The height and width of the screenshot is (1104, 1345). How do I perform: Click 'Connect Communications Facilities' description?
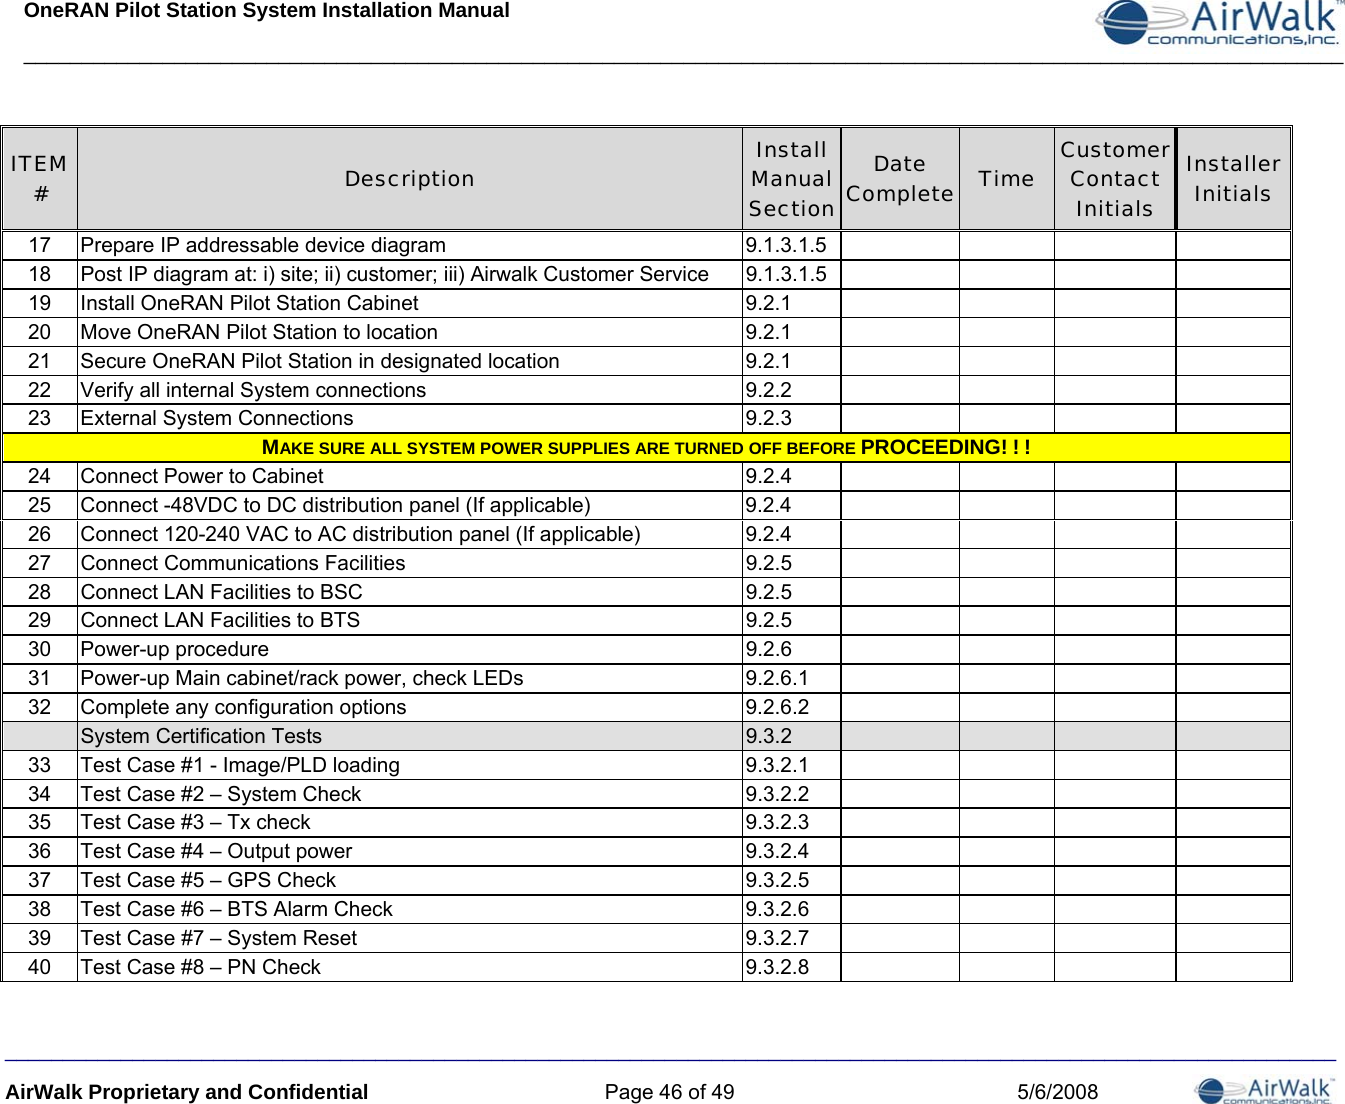(x=243, y=563)
